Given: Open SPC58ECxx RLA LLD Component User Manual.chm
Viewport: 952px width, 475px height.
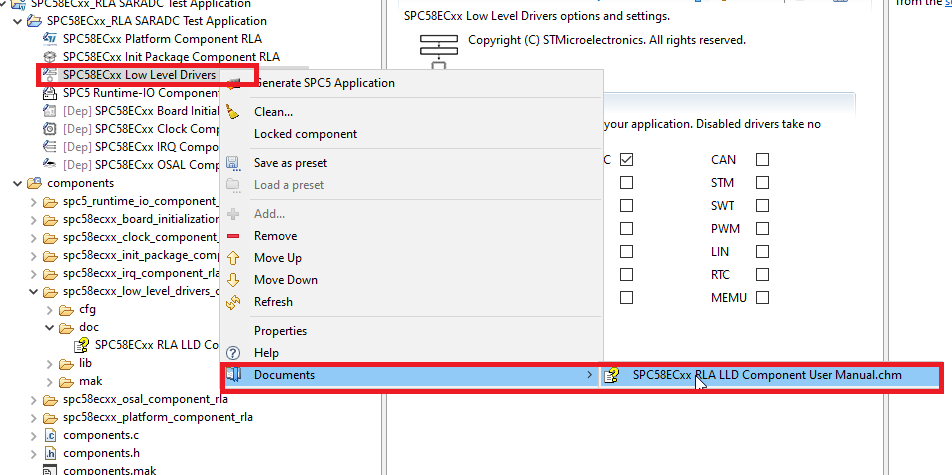Looking at the screenshot, I should click(767, 375).
